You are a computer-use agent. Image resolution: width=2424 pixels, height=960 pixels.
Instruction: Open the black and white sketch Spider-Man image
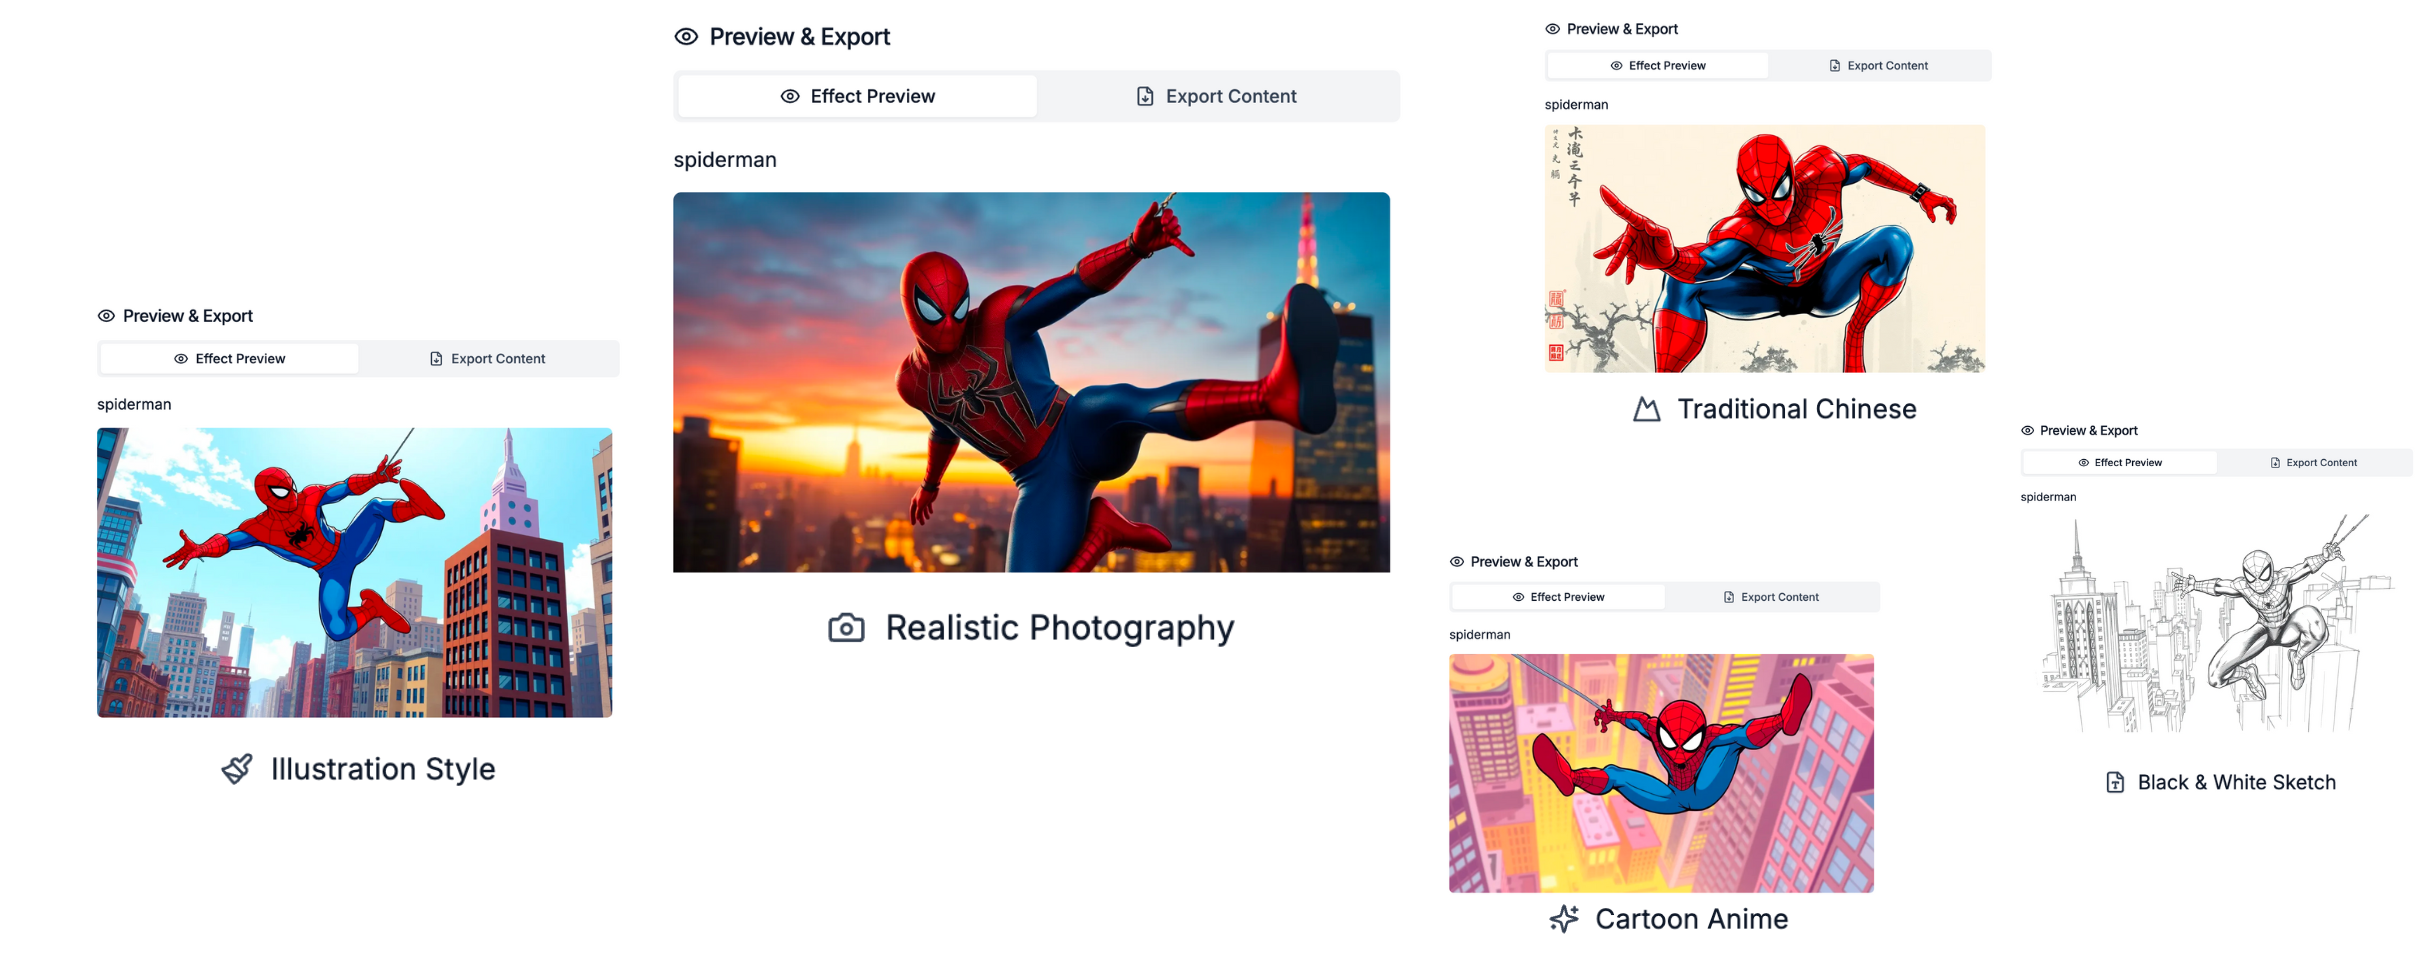coord(2216,623)
